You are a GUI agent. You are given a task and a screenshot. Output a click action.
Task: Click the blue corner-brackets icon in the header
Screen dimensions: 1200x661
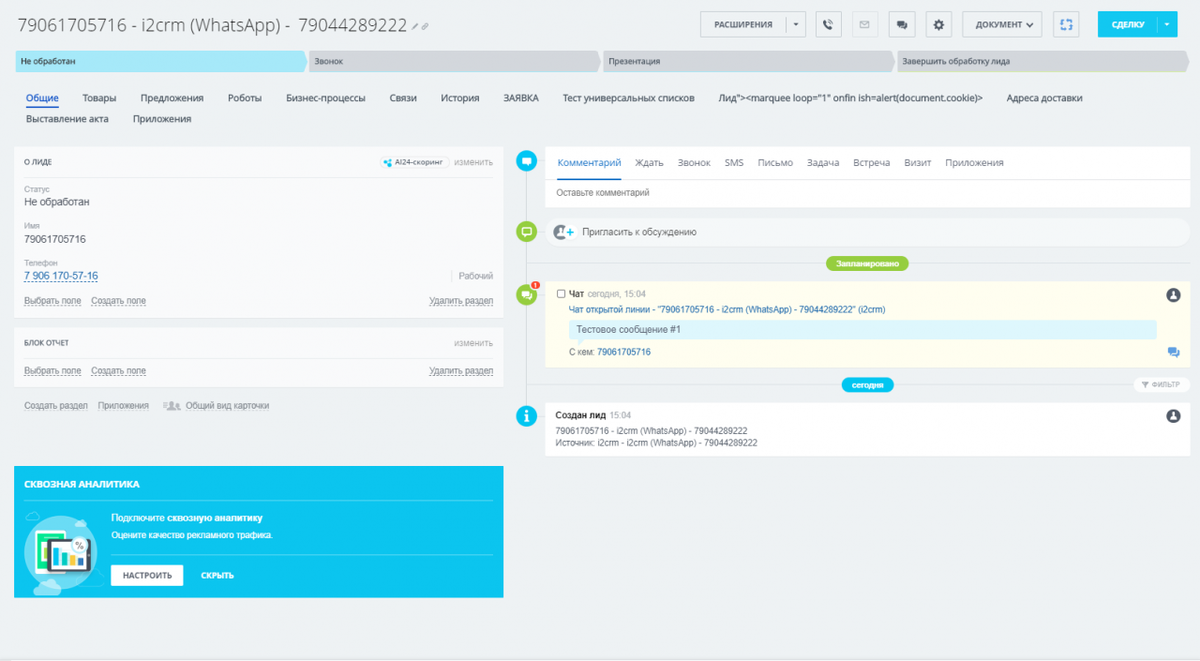[1067, 24]
